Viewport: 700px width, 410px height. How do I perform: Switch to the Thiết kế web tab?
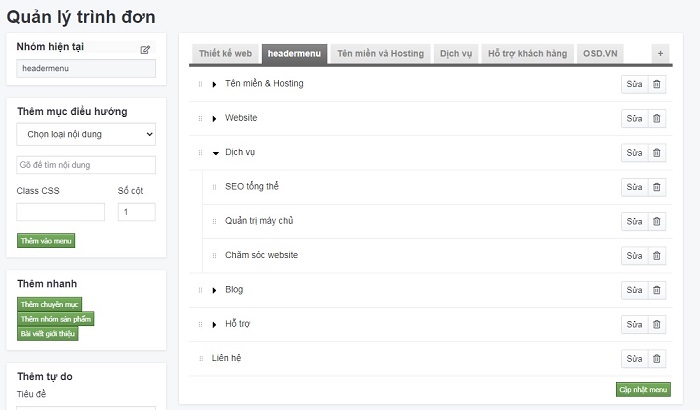(x=226, y=53)
